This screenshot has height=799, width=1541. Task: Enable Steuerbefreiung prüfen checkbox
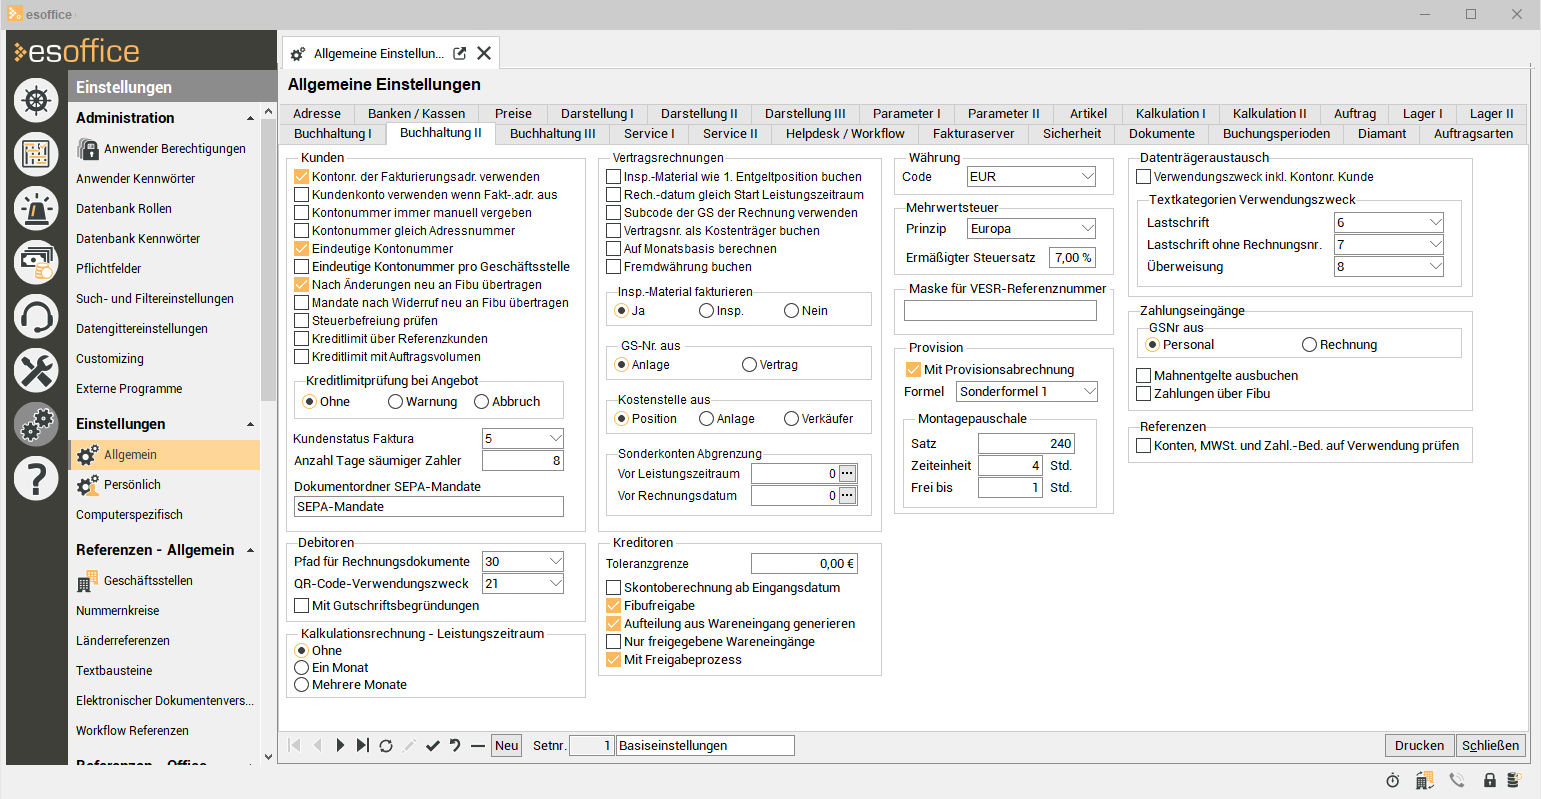(x=301, y=321)
